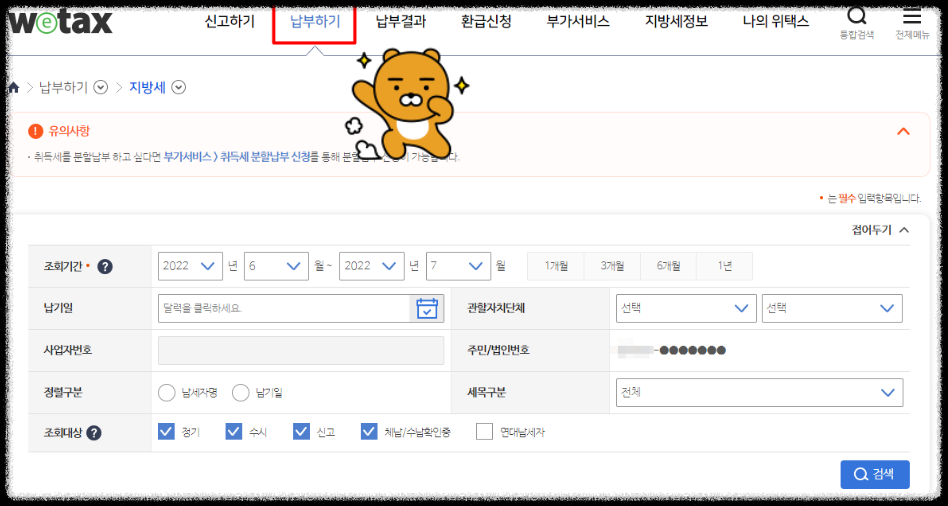This screenshot has height=506, width=948.
Task: Click the wetax logo
Action: [x=60, y=22]
